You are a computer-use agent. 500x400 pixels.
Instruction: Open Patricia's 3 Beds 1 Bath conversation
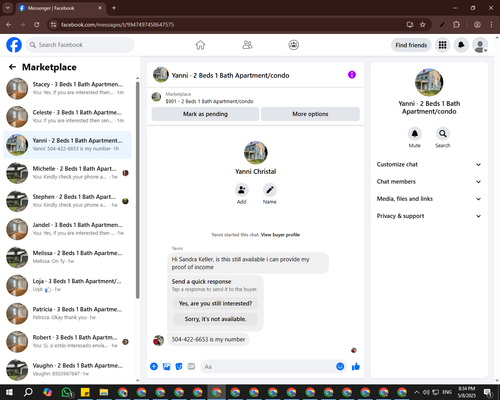pos(67,313)
